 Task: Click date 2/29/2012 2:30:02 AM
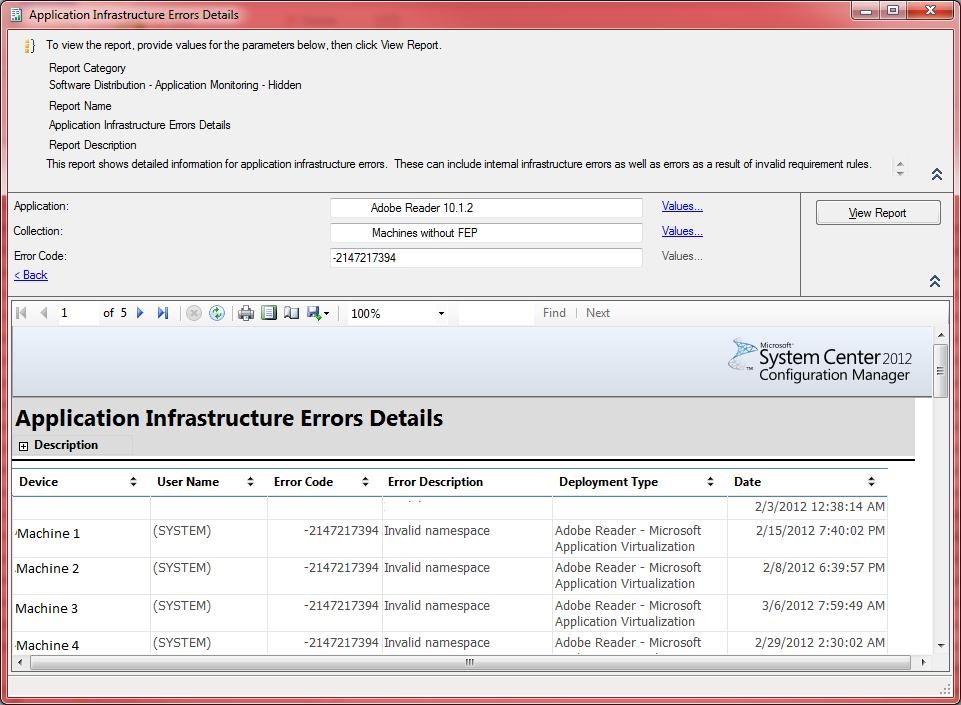820,643
